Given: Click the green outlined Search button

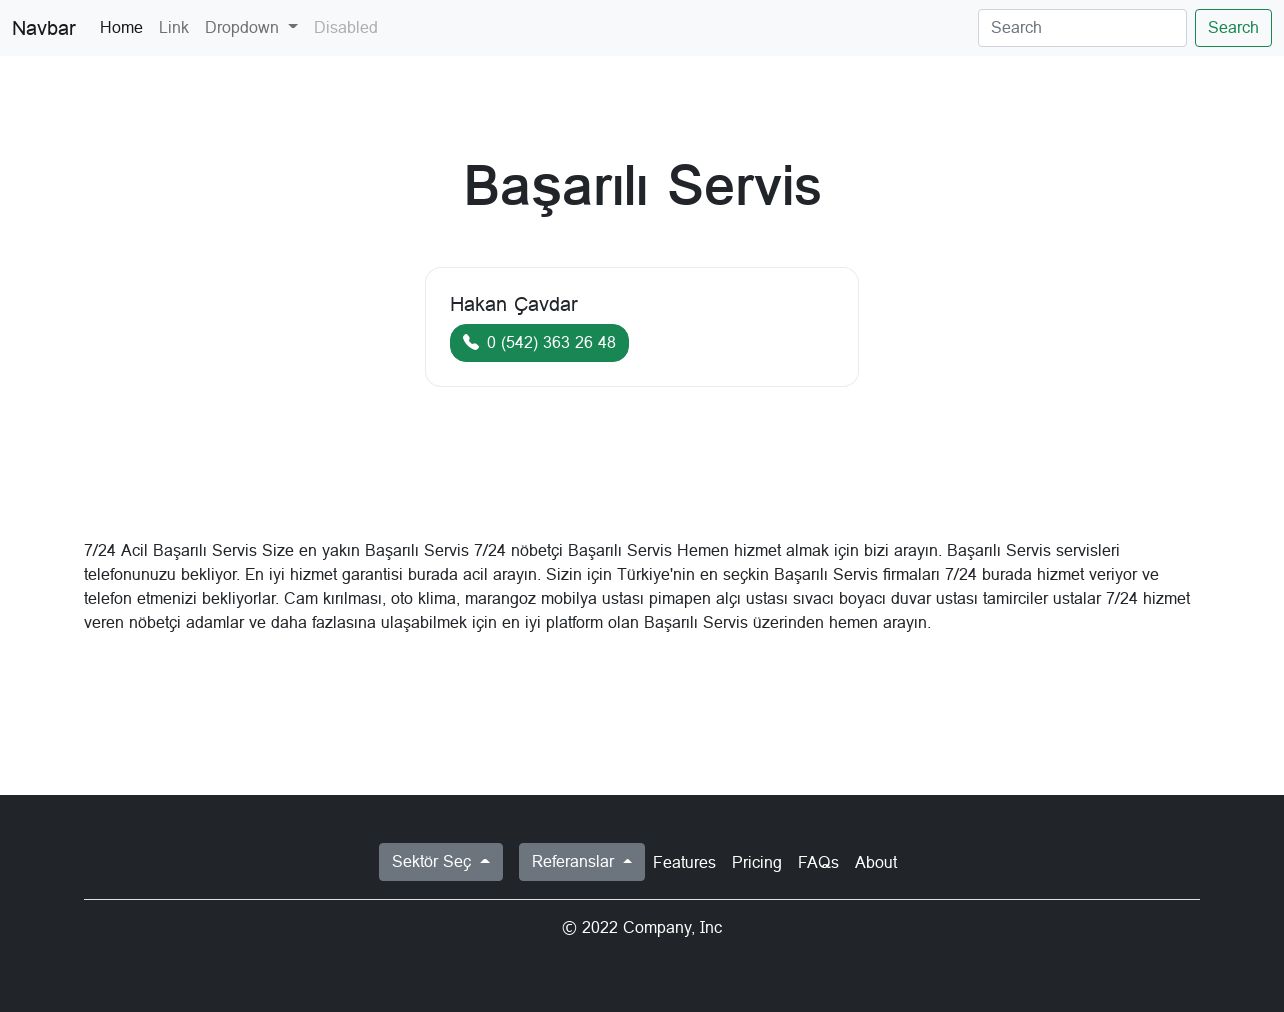Looking at the screenshot, I should point(1233,28).
